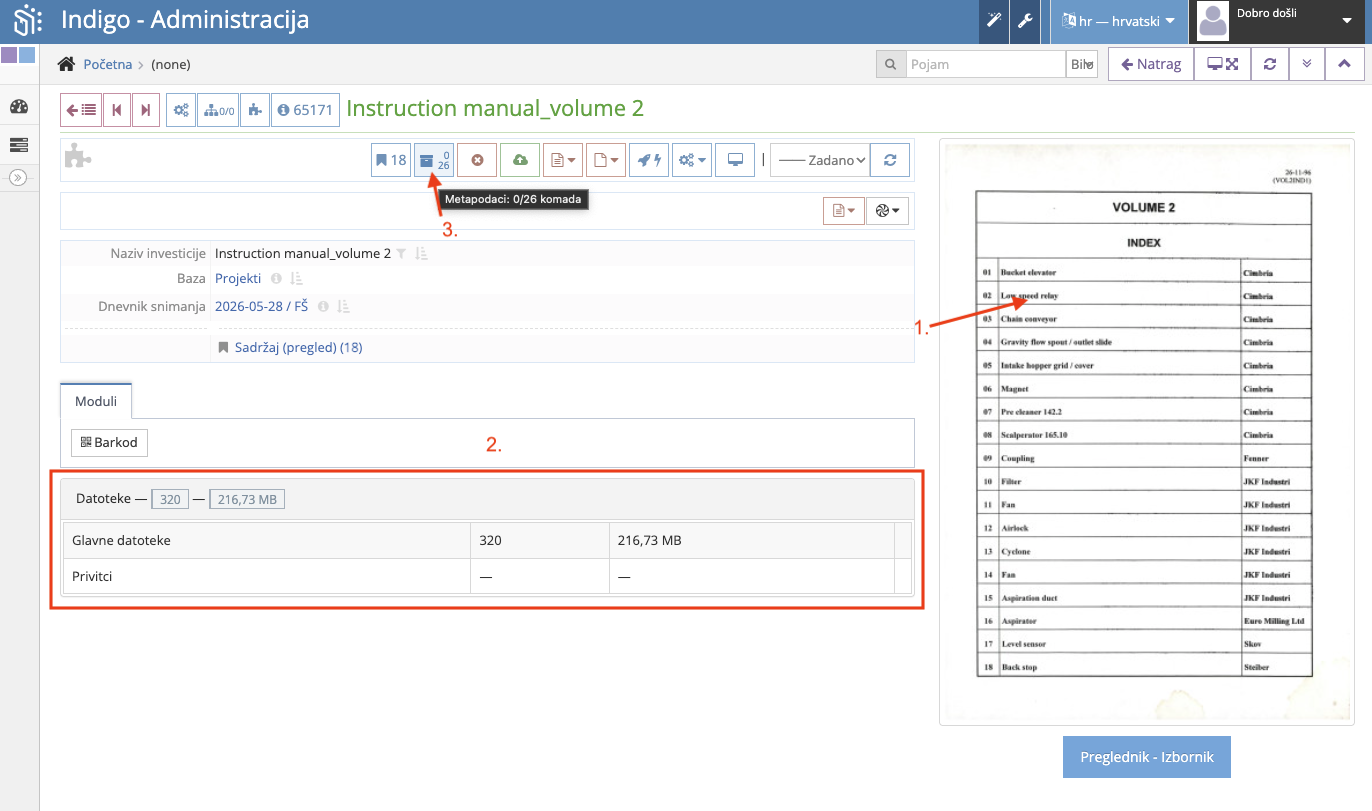Open the bookmark 18 button
Image resolution: width=1372 pixels, height=811 pixels.
point(391,160)
